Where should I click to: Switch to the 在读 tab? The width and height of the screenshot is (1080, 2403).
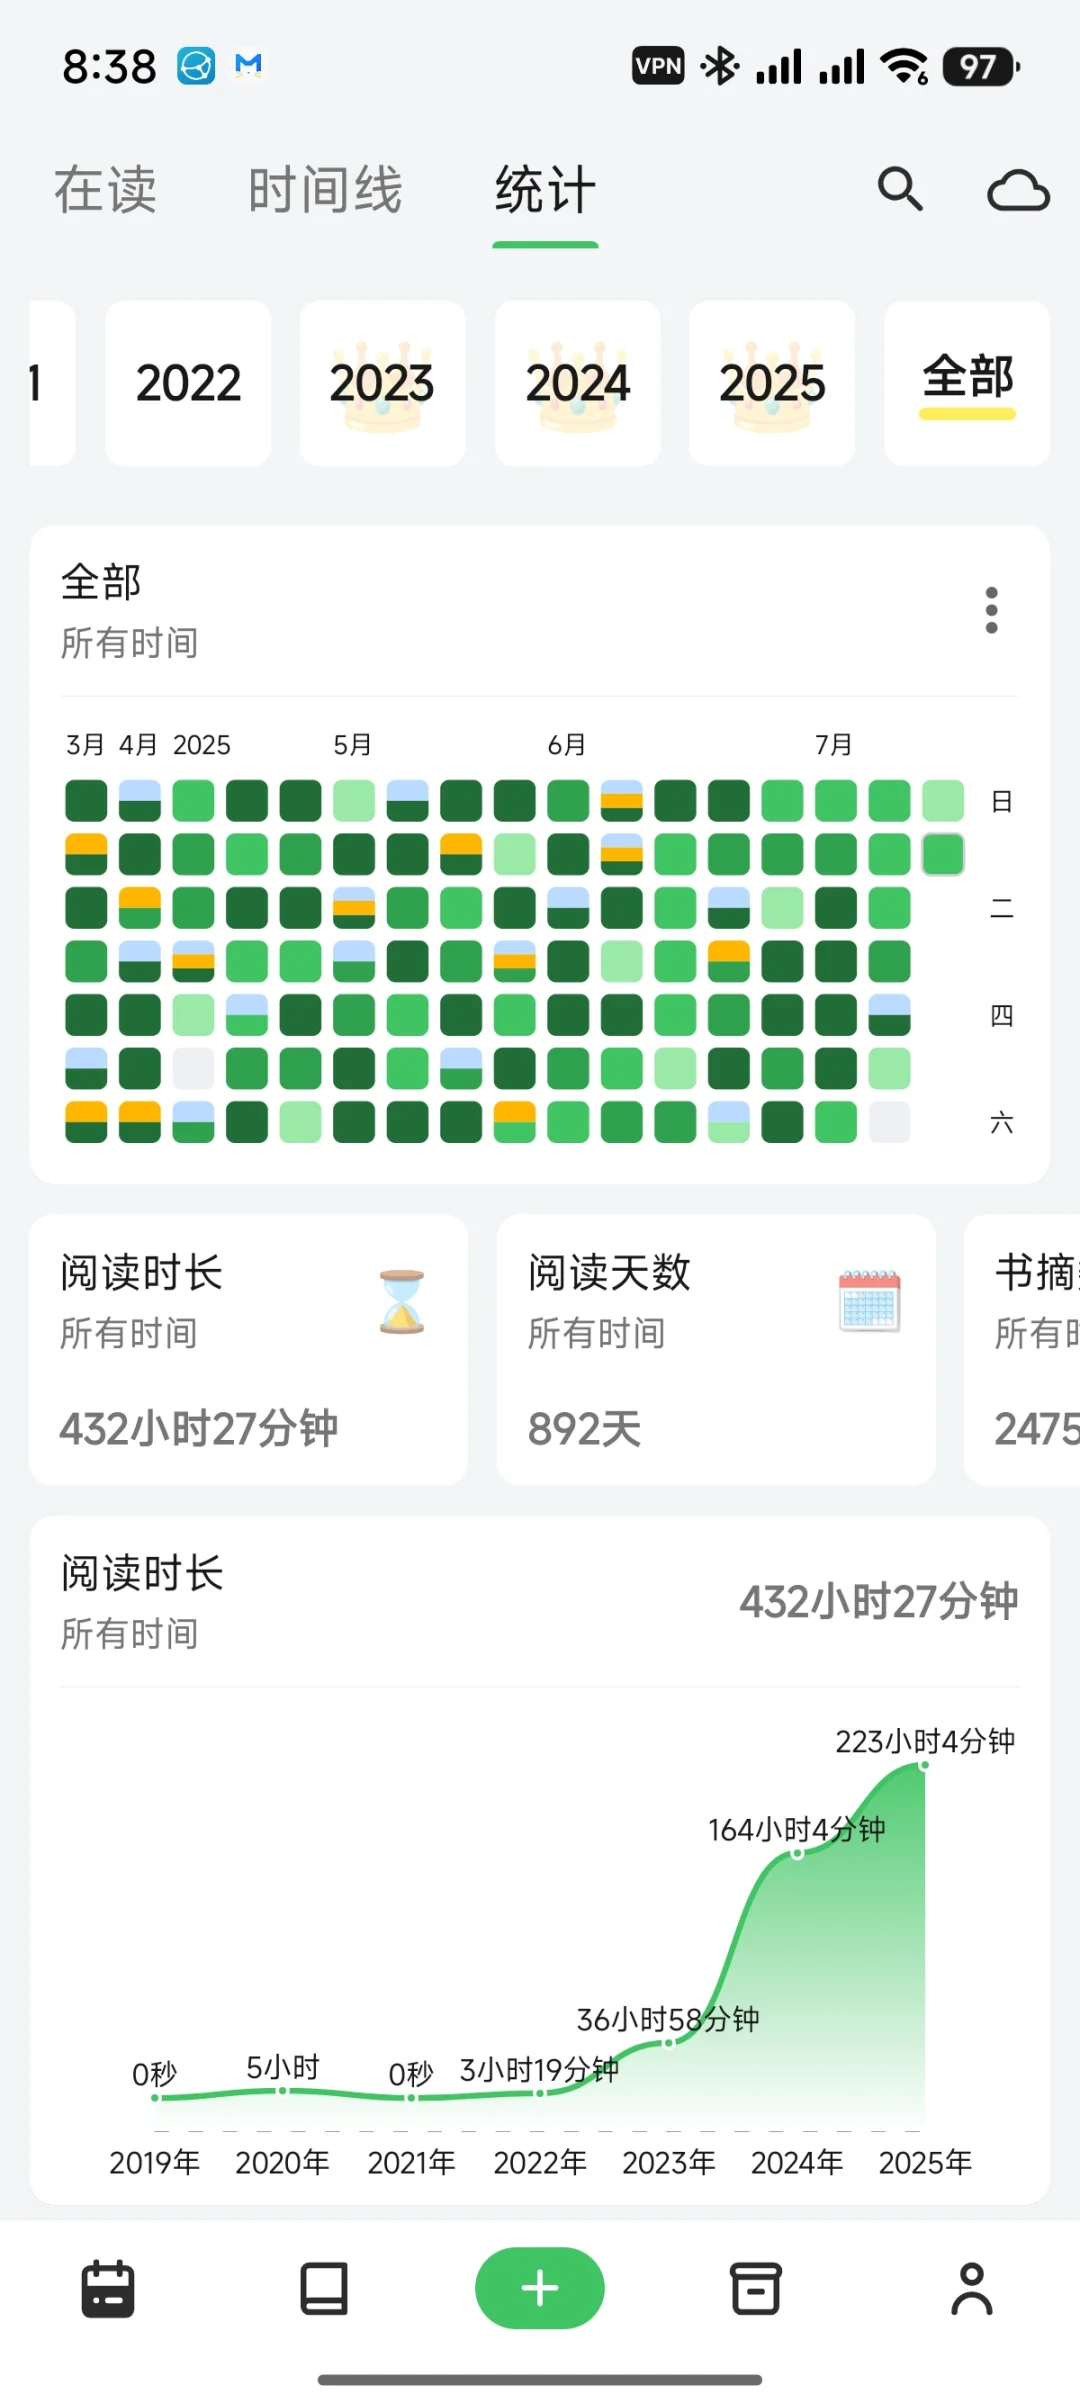click(x=105, y=190)
